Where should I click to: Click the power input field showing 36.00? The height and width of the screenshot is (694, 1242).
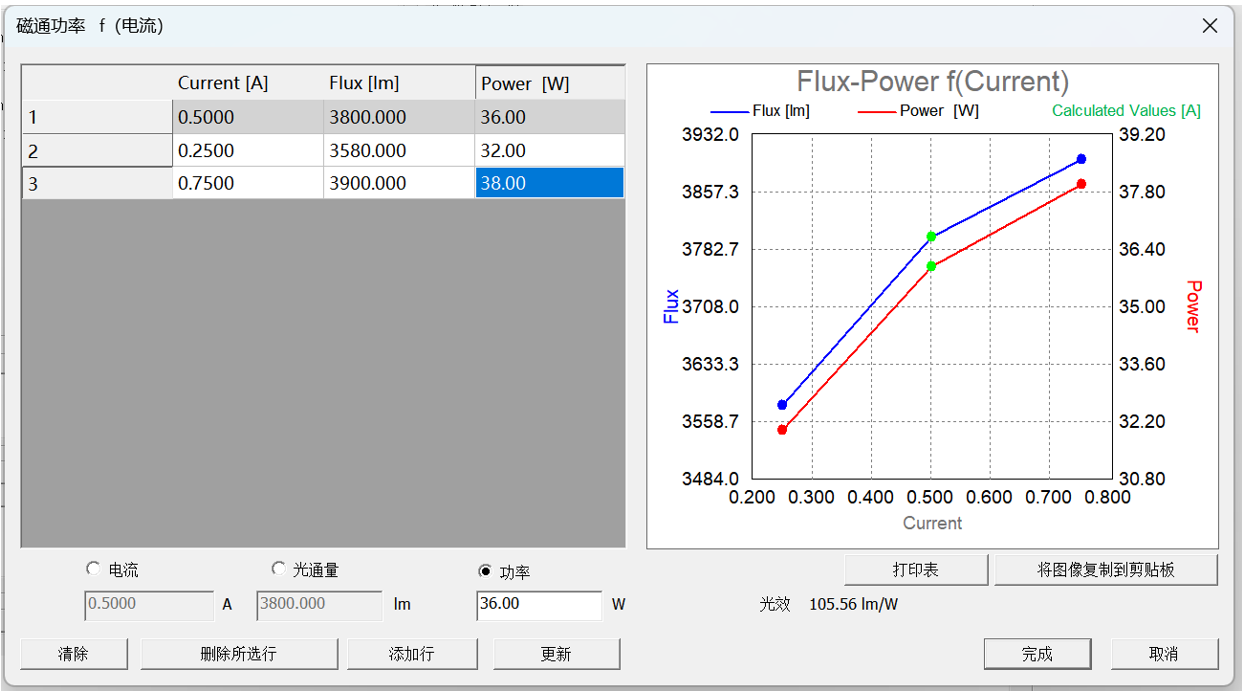click(x=538, y=604)
